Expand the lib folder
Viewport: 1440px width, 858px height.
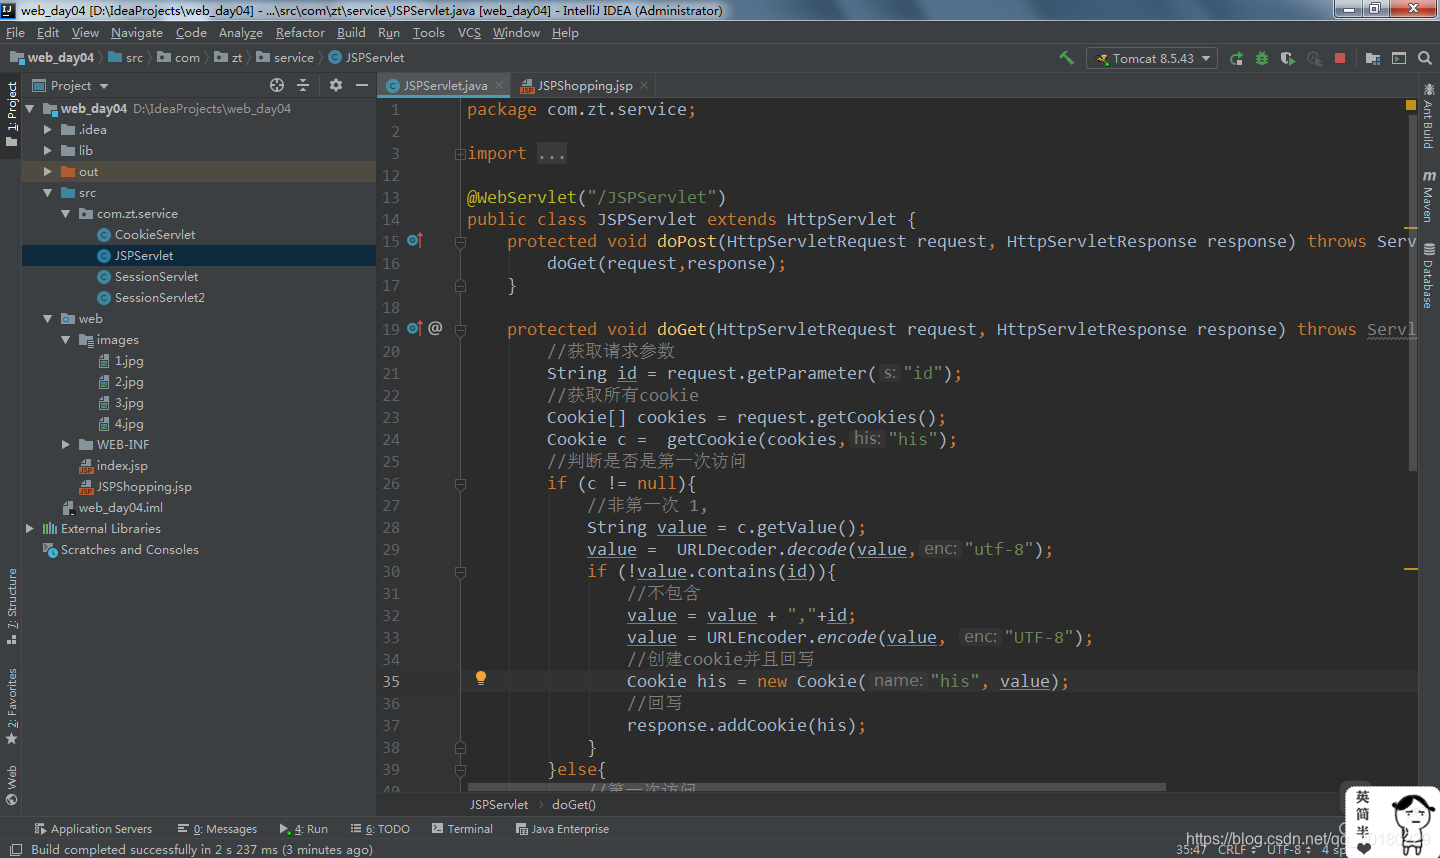47,150
